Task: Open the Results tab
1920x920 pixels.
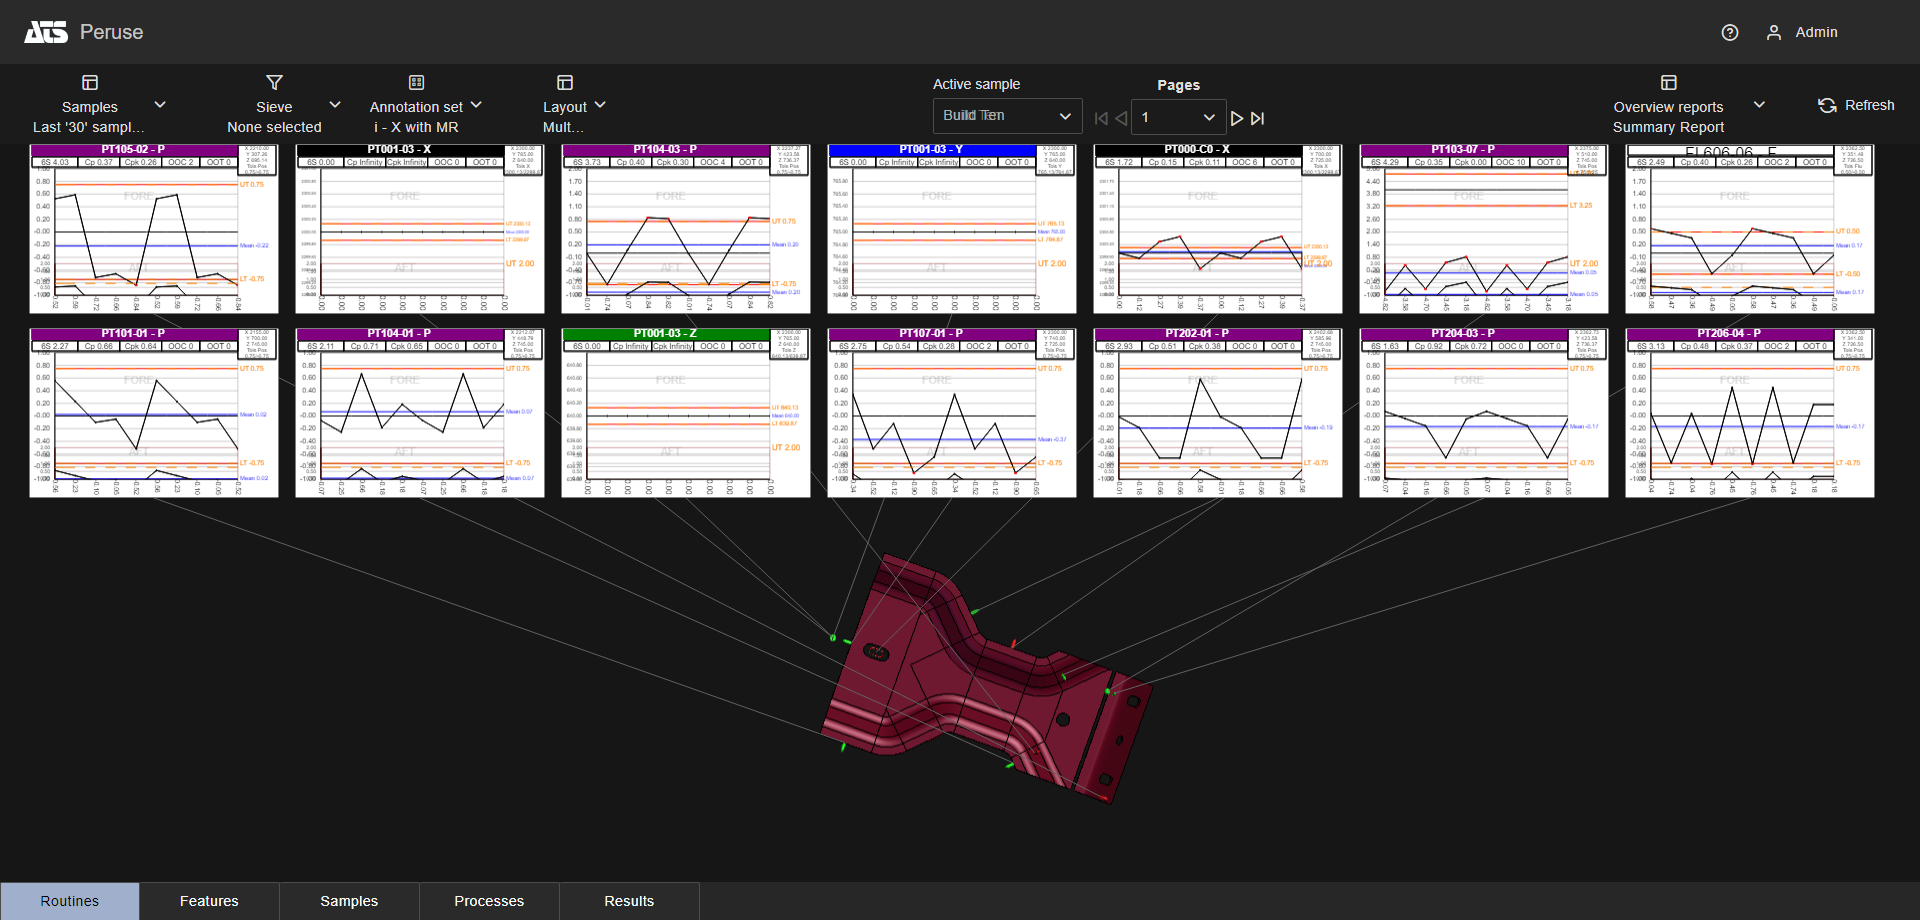Action: (x=629, y=901)
